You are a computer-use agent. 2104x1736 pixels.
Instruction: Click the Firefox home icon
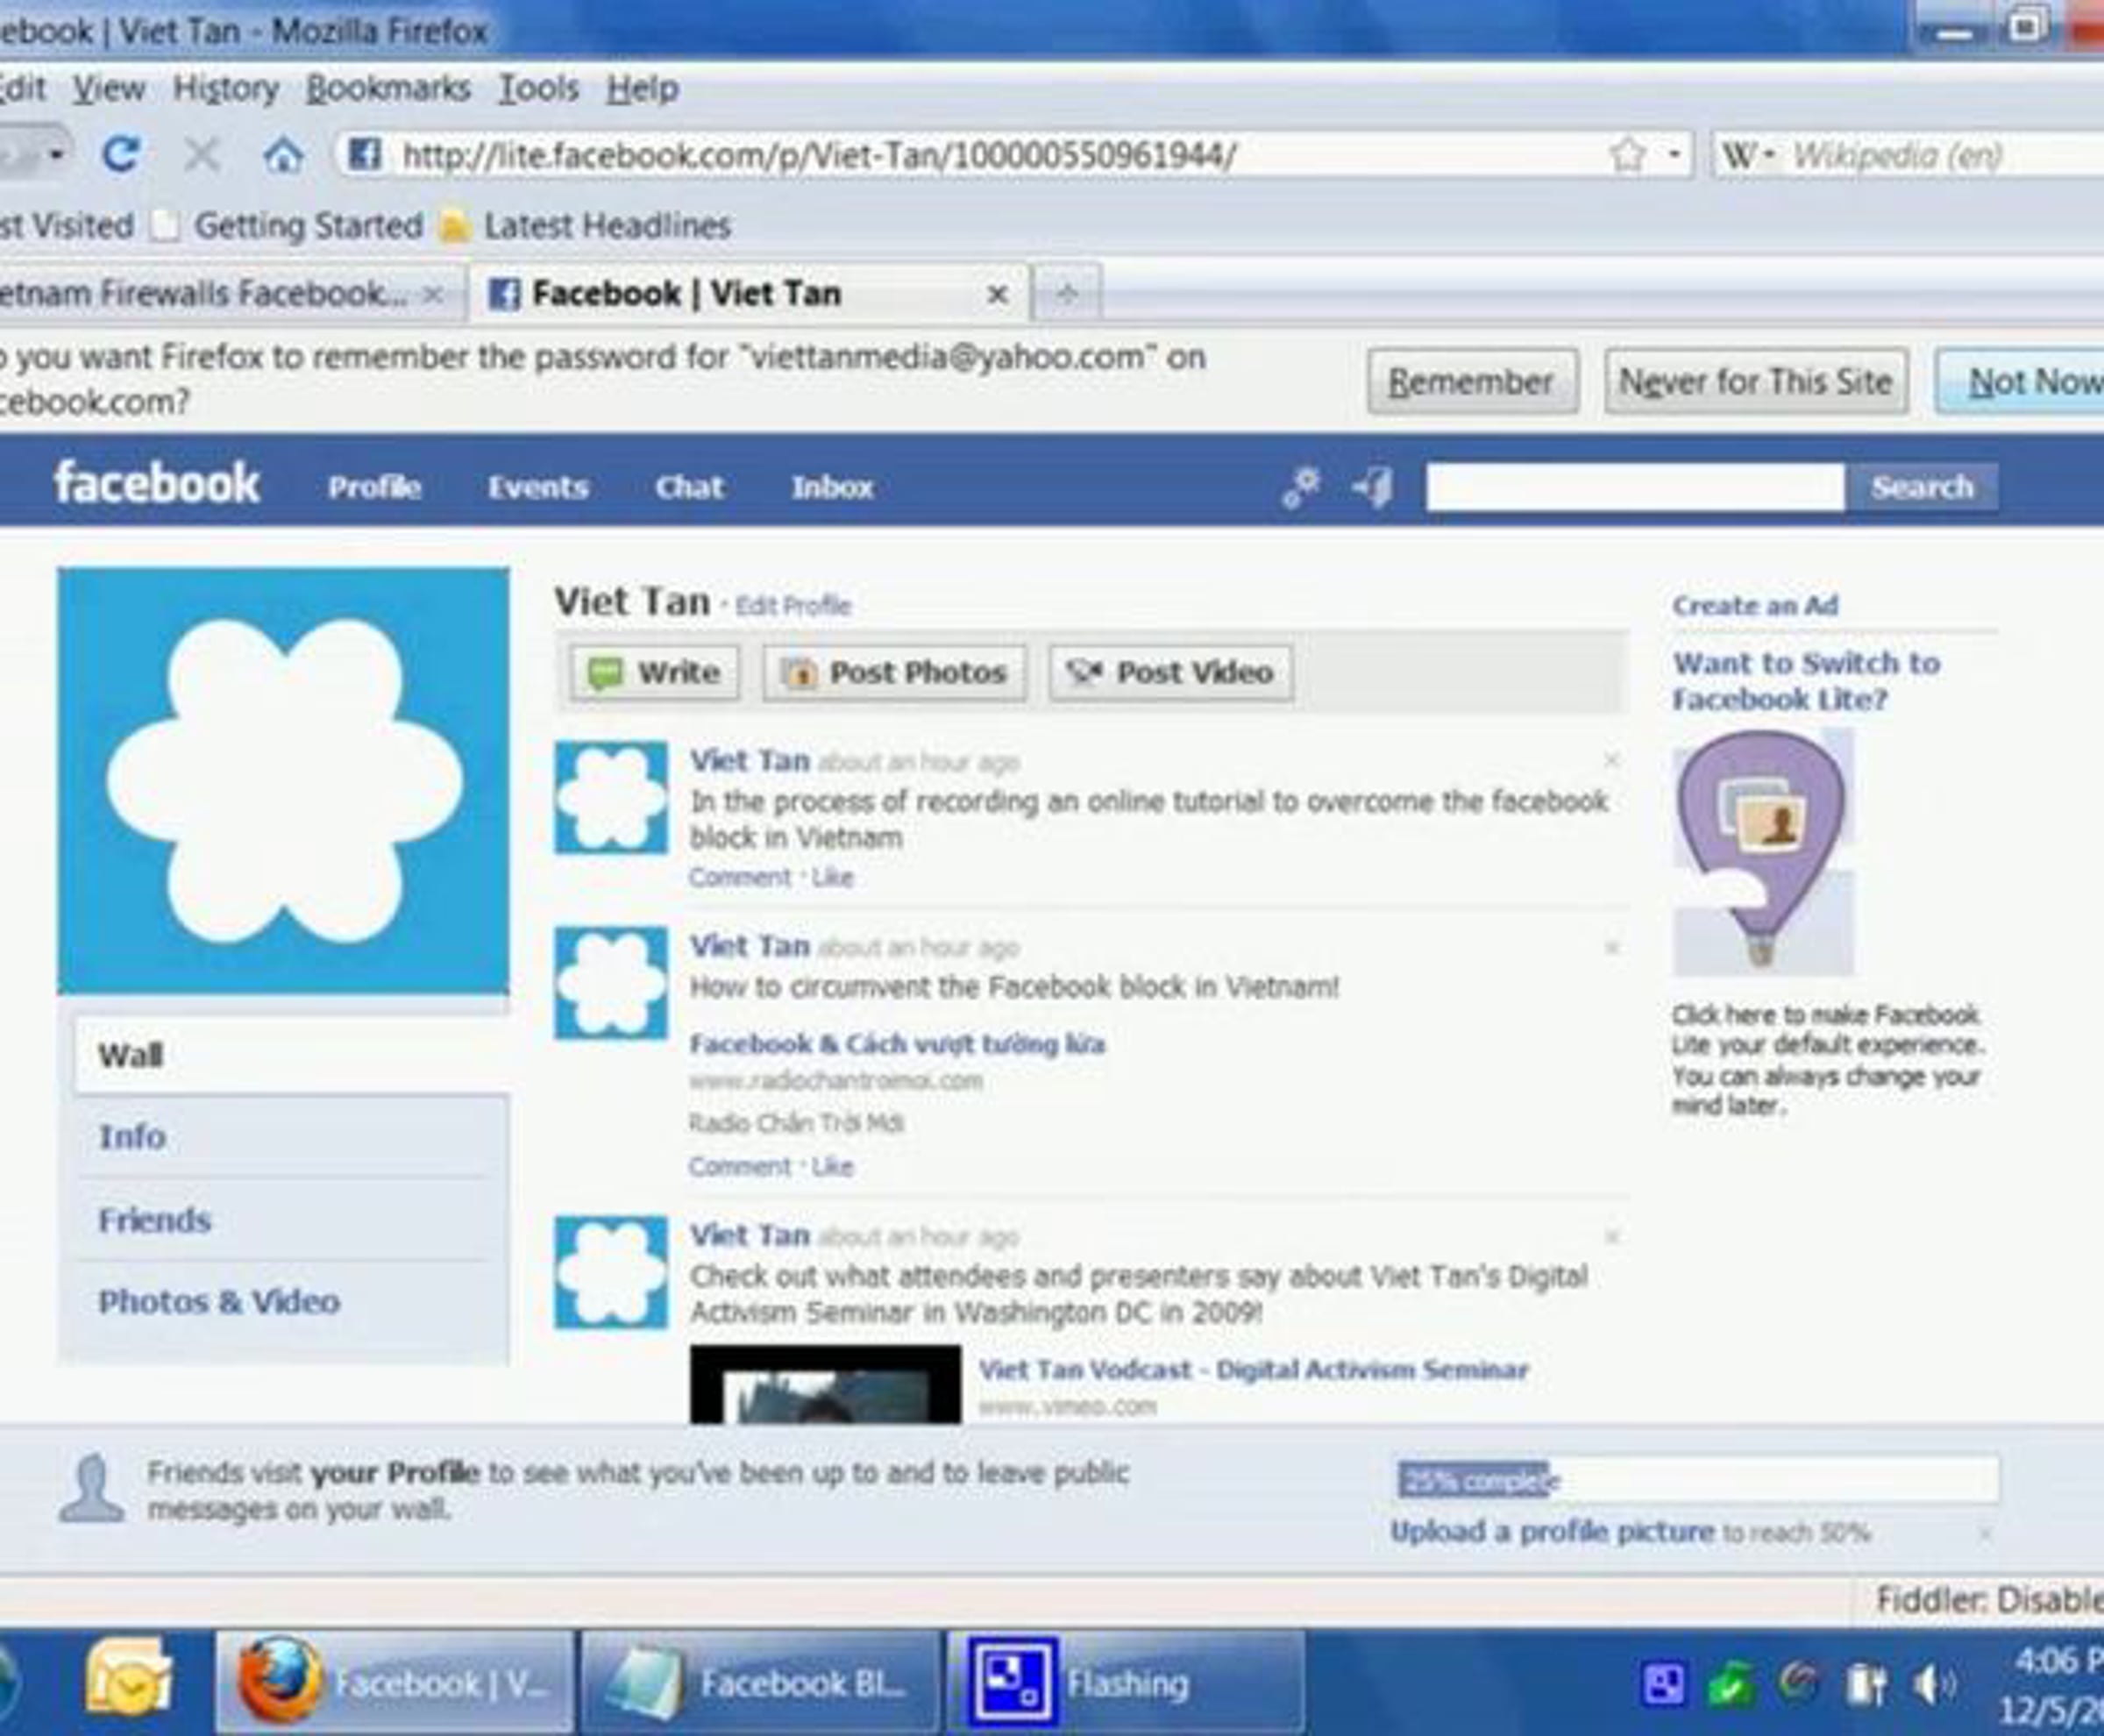point(283,155)
